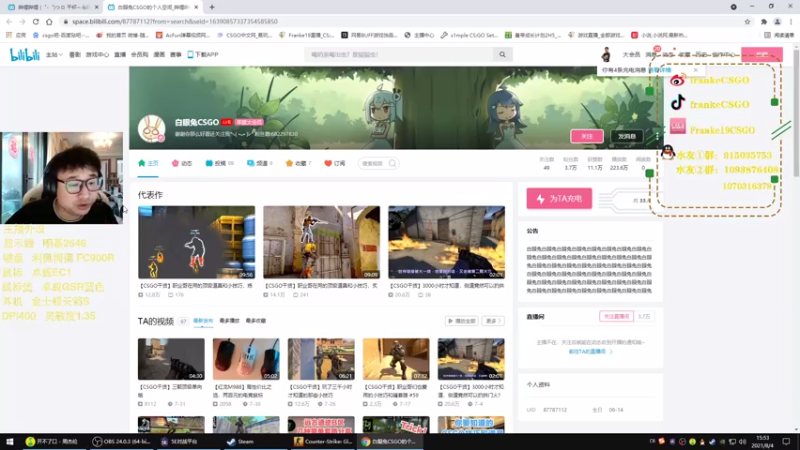Click the magnifier search button in header
Viewport: 800px width, 450px height.
(503, 55)
